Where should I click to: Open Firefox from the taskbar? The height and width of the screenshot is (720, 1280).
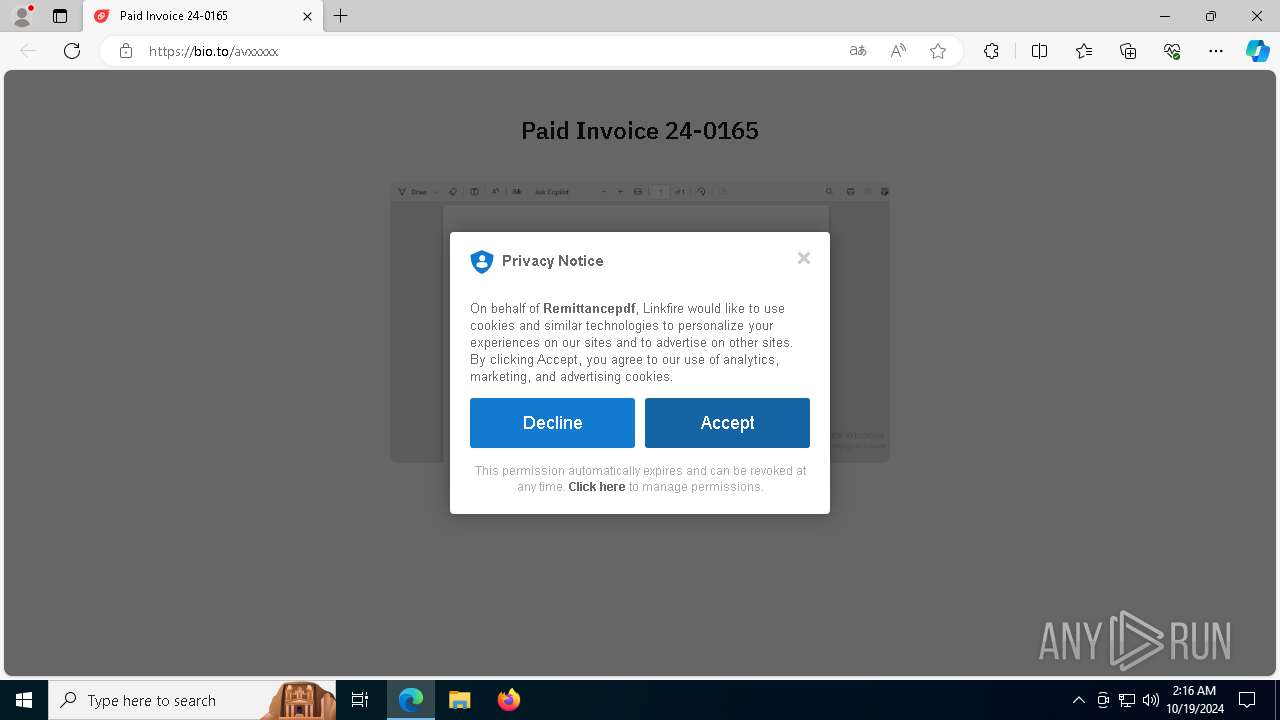(509, 700)
